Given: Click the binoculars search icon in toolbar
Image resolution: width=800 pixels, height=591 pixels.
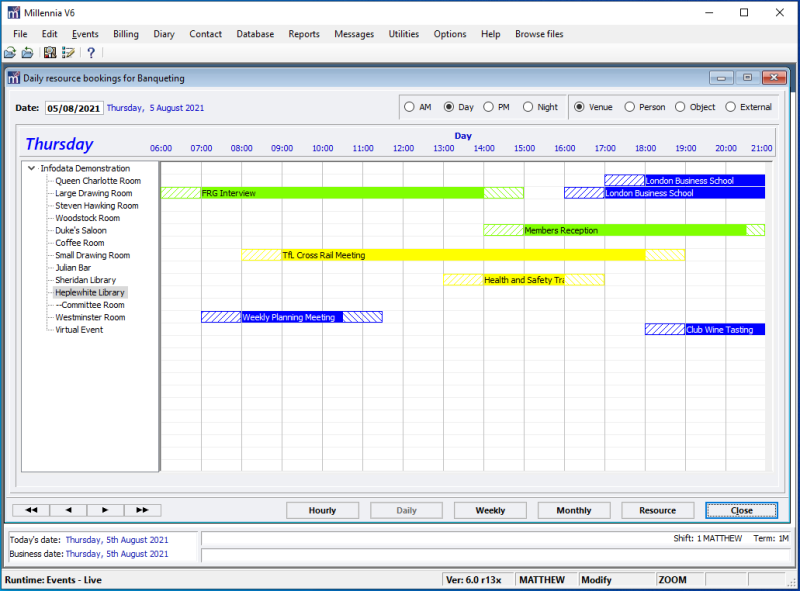Looking at the screenshot, I should 49,53.
